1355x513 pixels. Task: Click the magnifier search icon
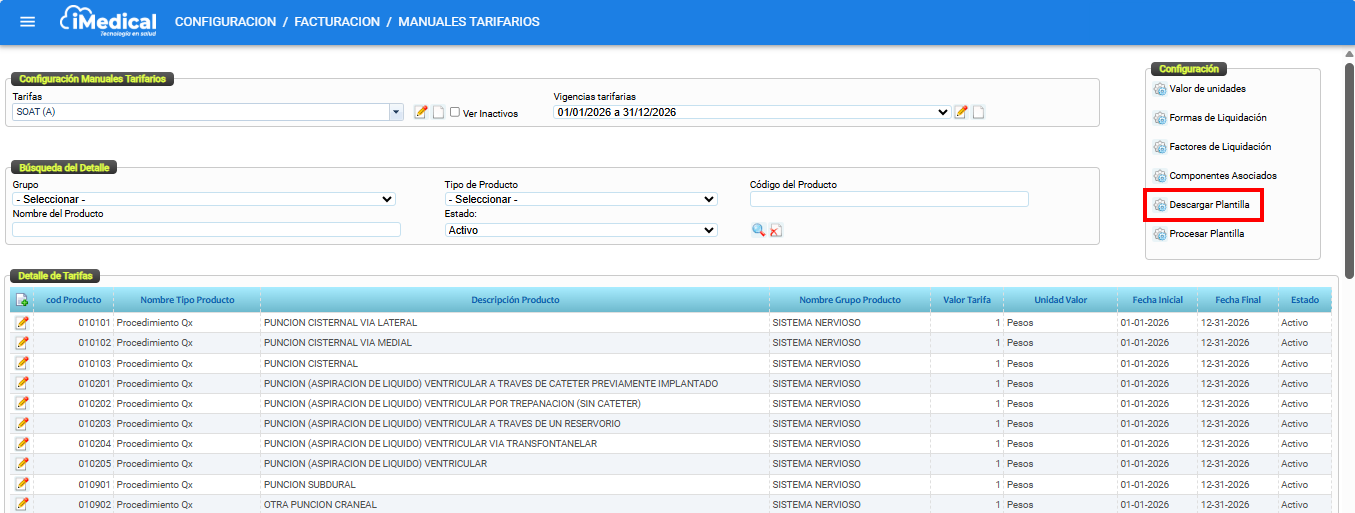click(x=759, y=230)
